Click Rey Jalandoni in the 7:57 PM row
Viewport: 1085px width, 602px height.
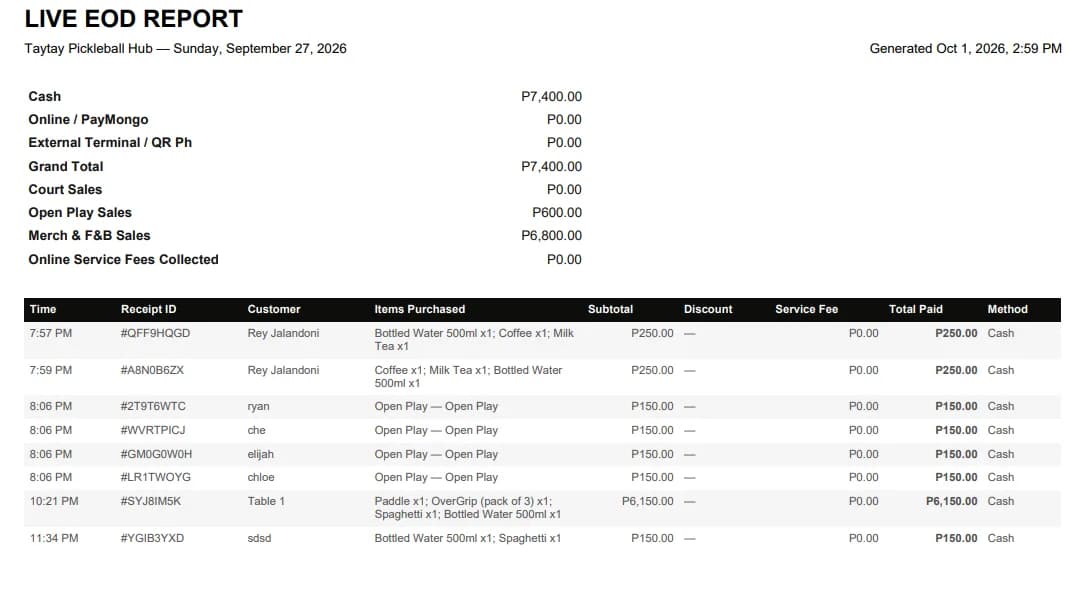(x=283, y=333)
